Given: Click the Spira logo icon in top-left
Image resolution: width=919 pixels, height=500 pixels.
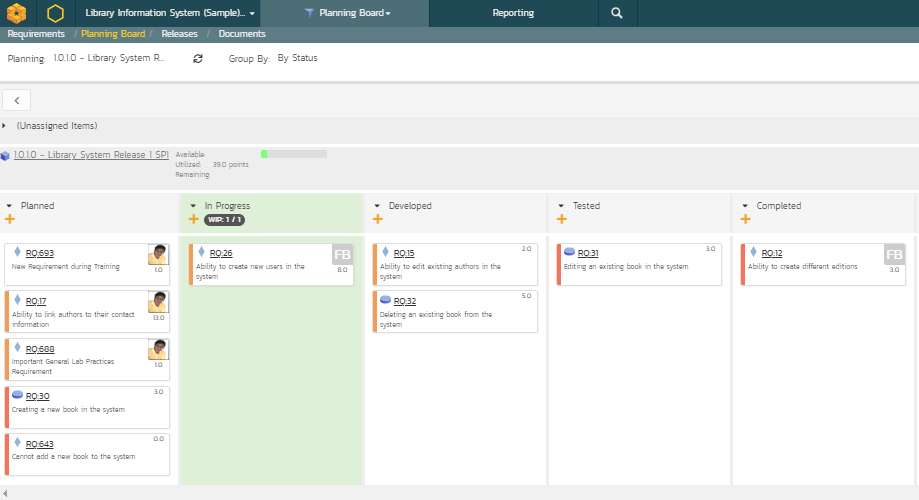Looking at the screenshot, I should (x=16, y=13).
